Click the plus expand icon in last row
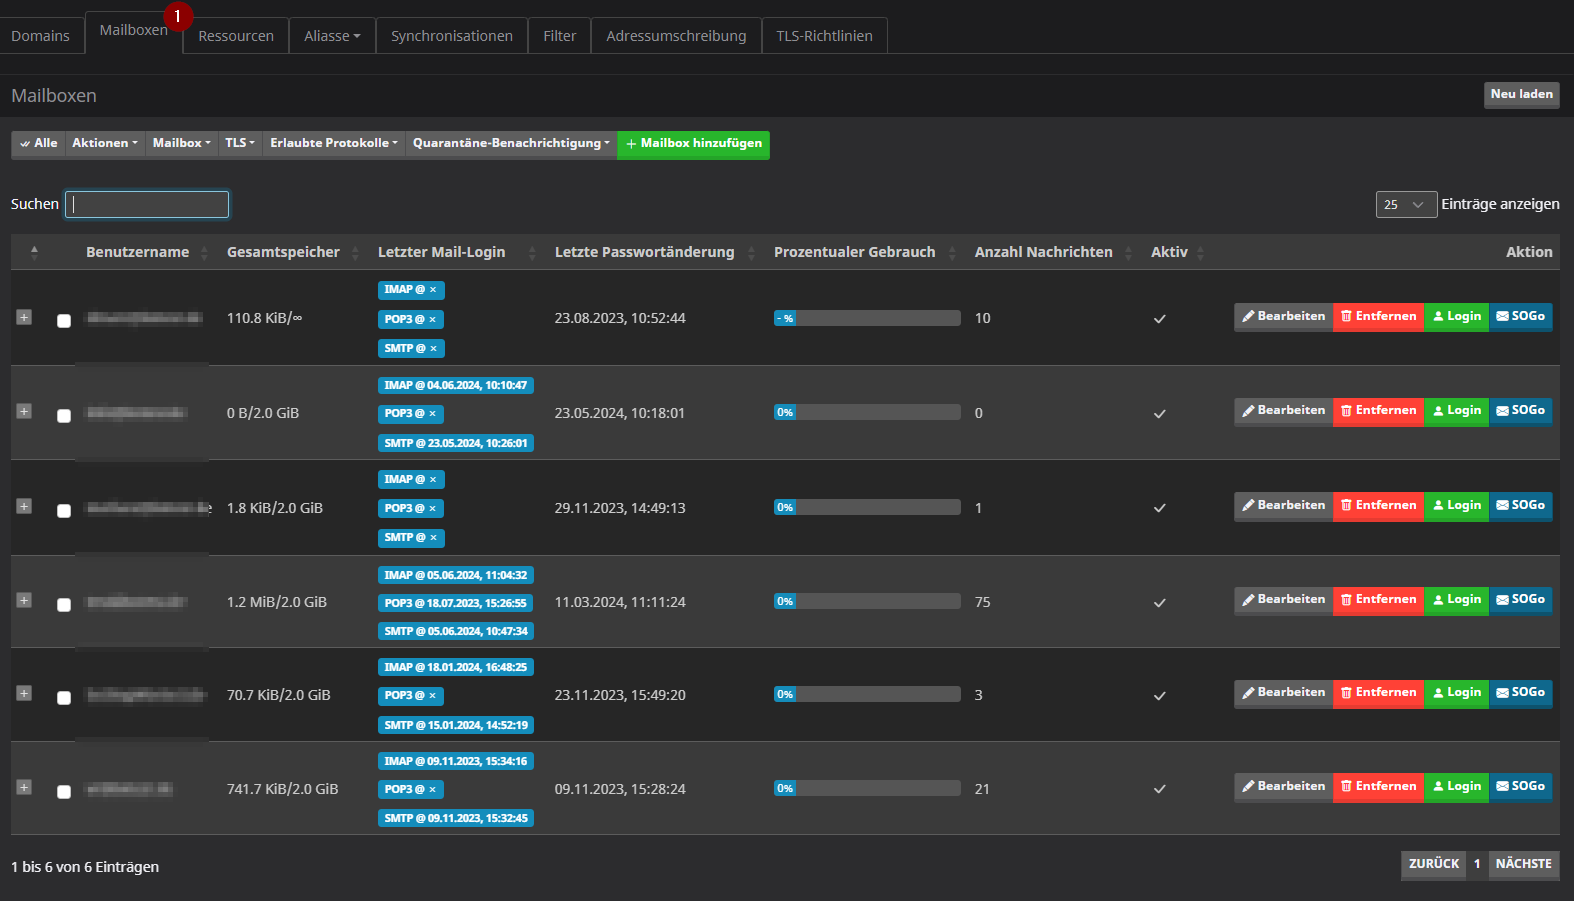Image resolution: width=1574 pixels, height=901 pixels. tap(24, 787)
